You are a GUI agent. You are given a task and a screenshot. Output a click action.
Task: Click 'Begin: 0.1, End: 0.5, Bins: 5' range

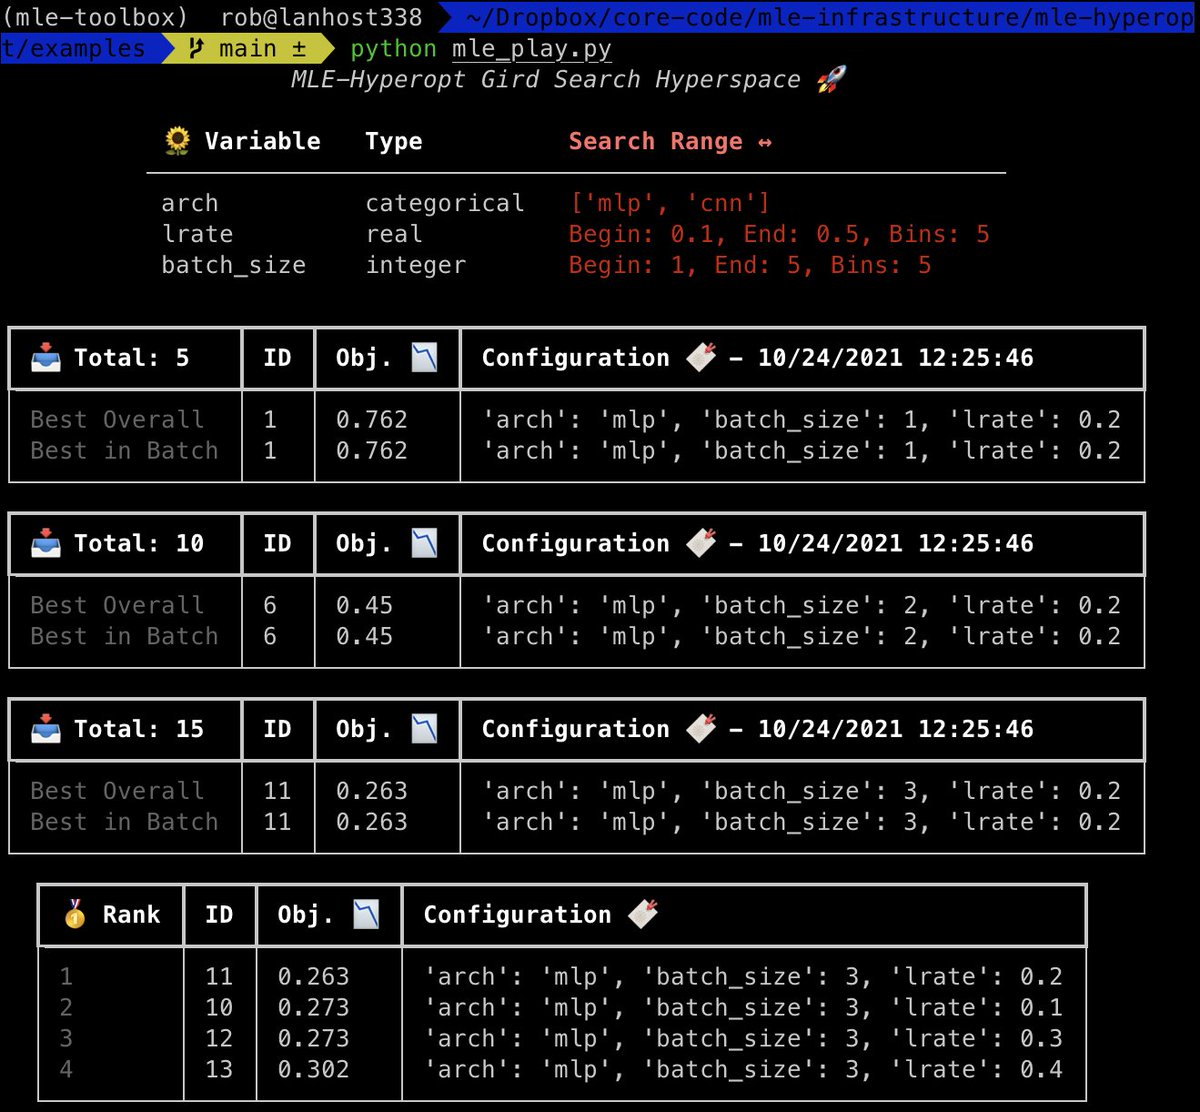tap(779, 234)
